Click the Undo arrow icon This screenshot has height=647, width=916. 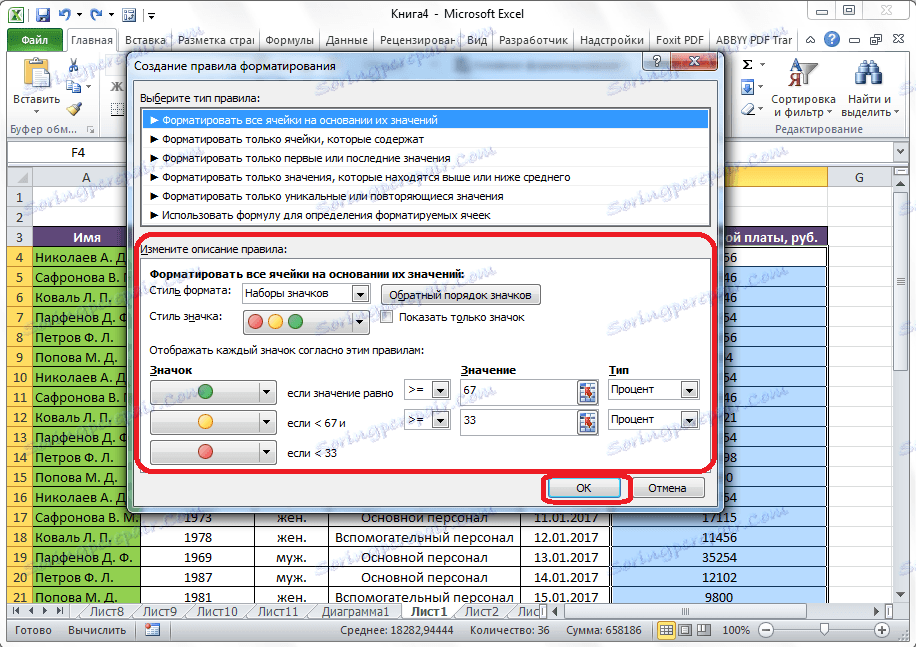point(65,15)
